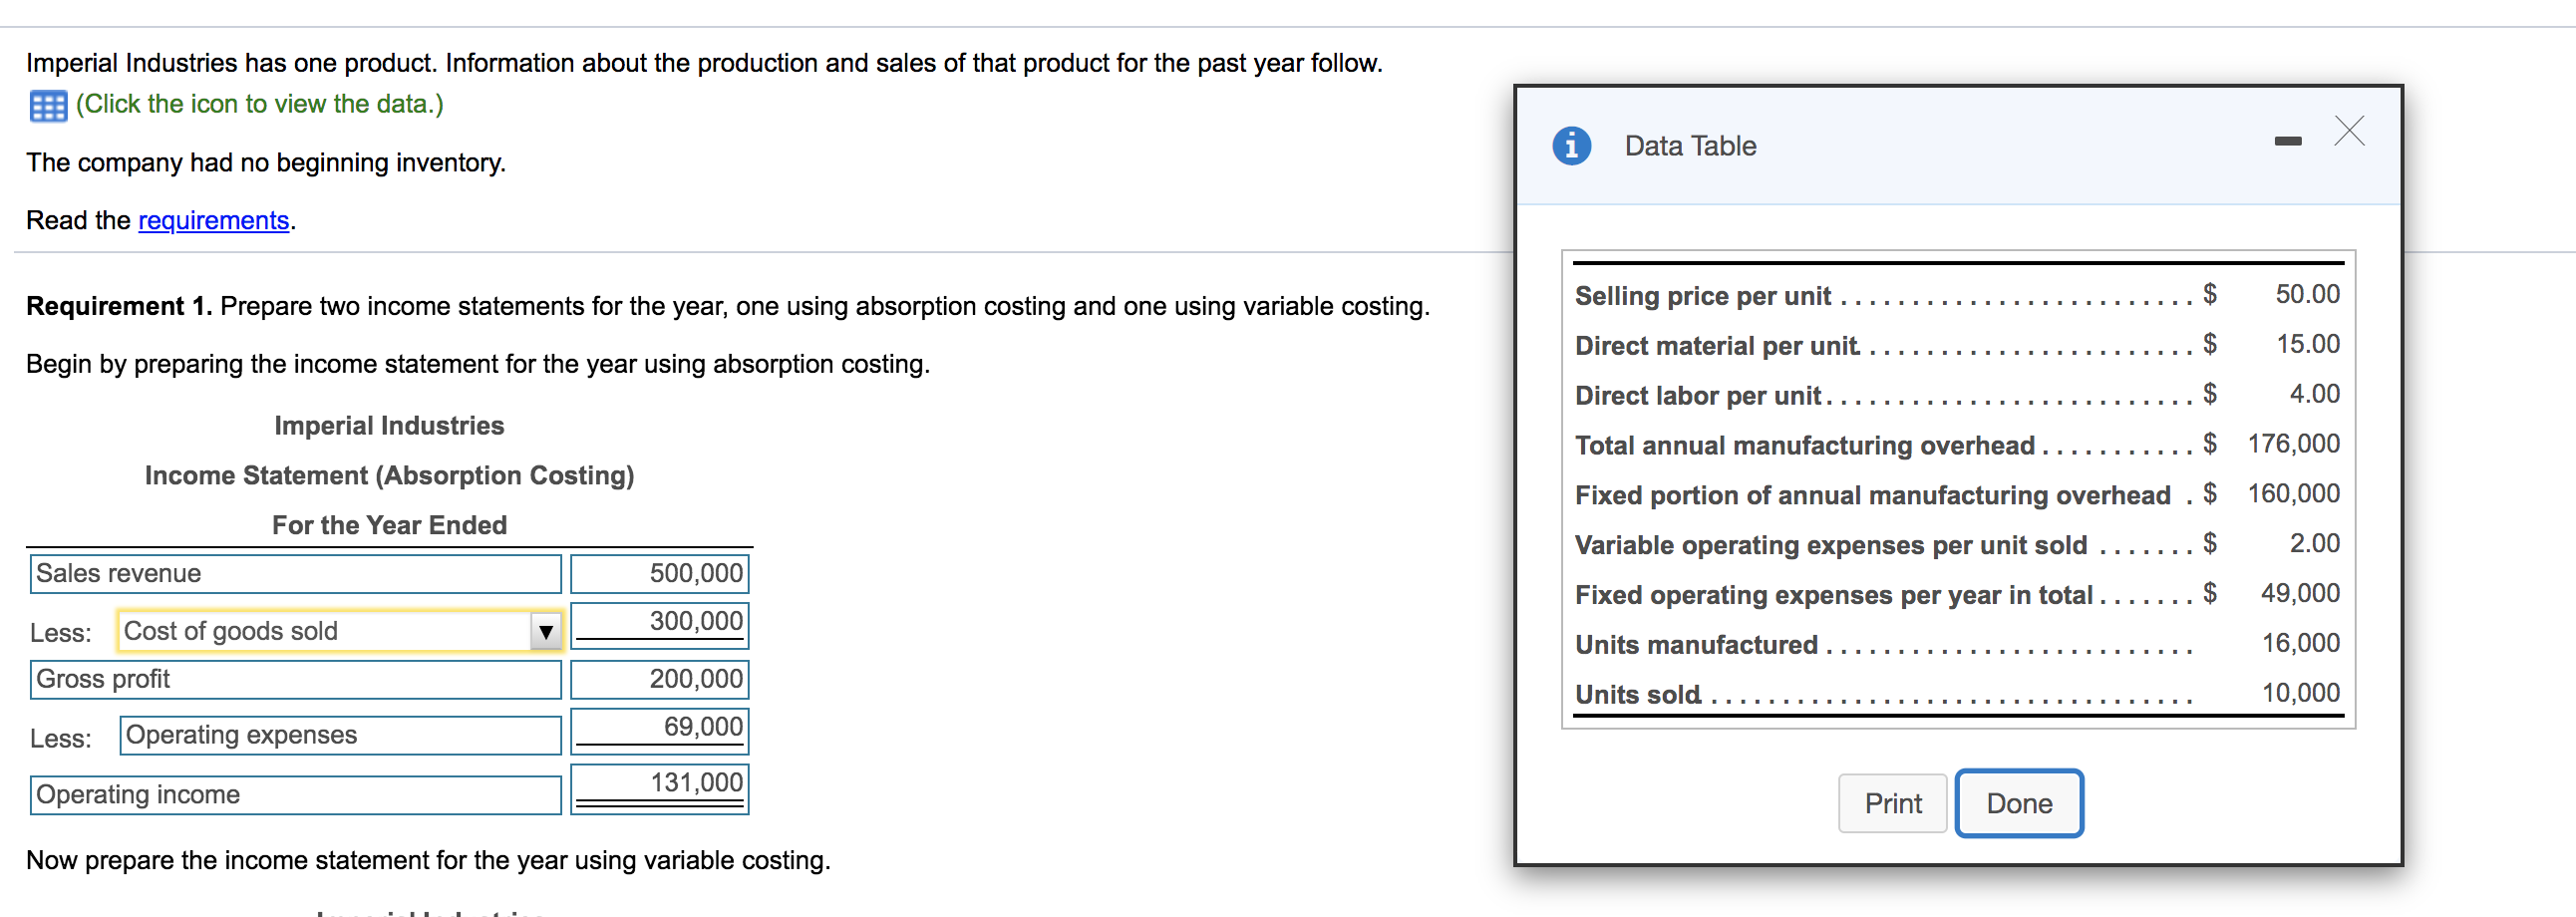Click the Done button in the Data Table
This screenshot has height=917, width=2576.
click(x=2018, y=802)
